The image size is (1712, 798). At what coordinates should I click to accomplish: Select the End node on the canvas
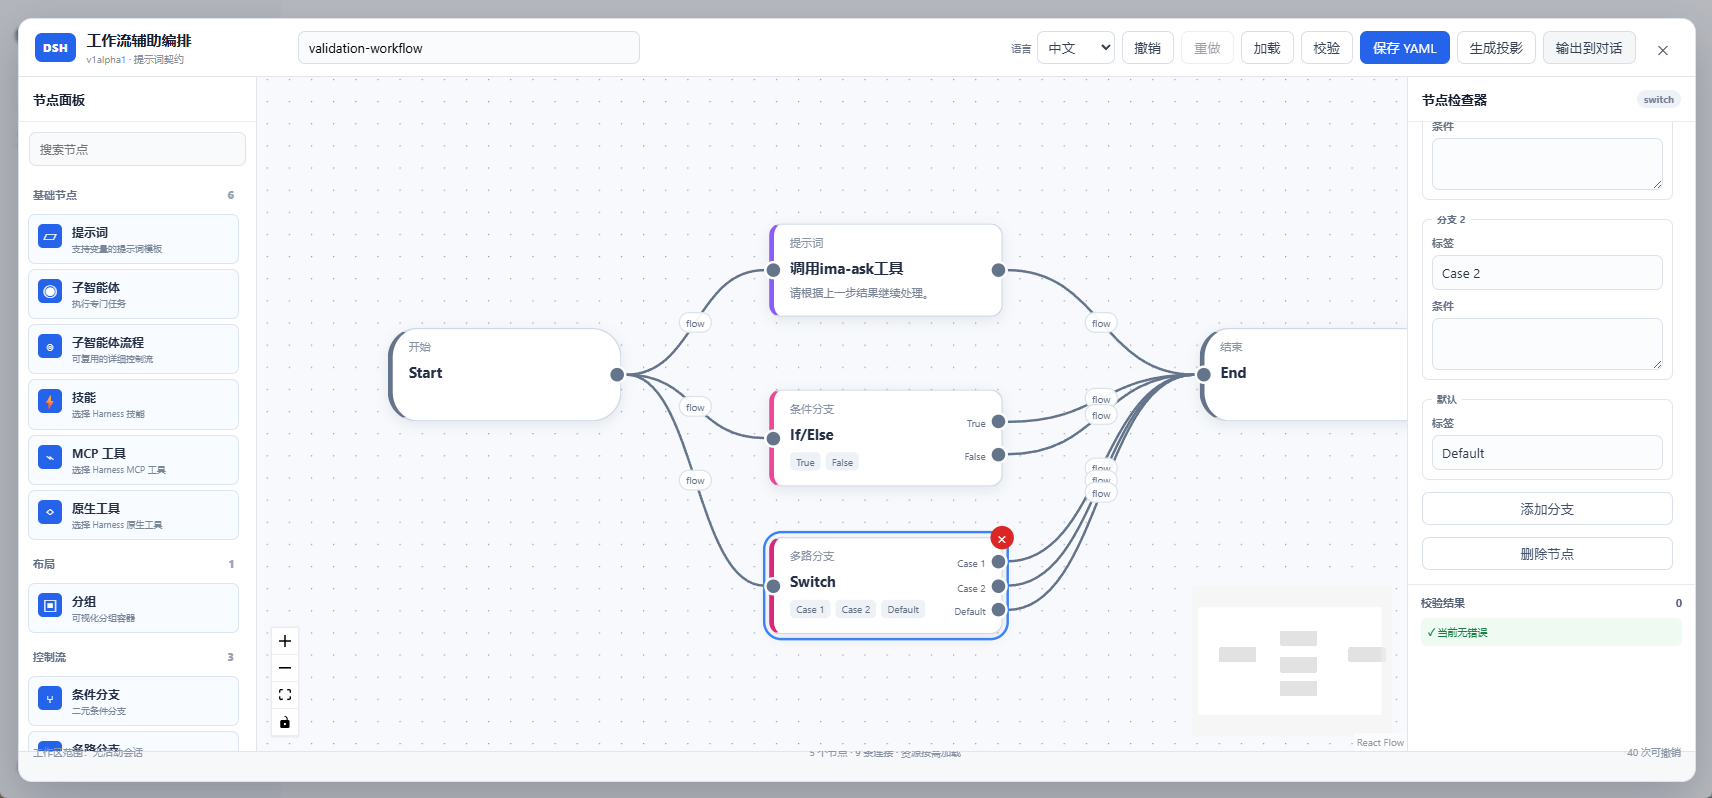coord(1304,375)
